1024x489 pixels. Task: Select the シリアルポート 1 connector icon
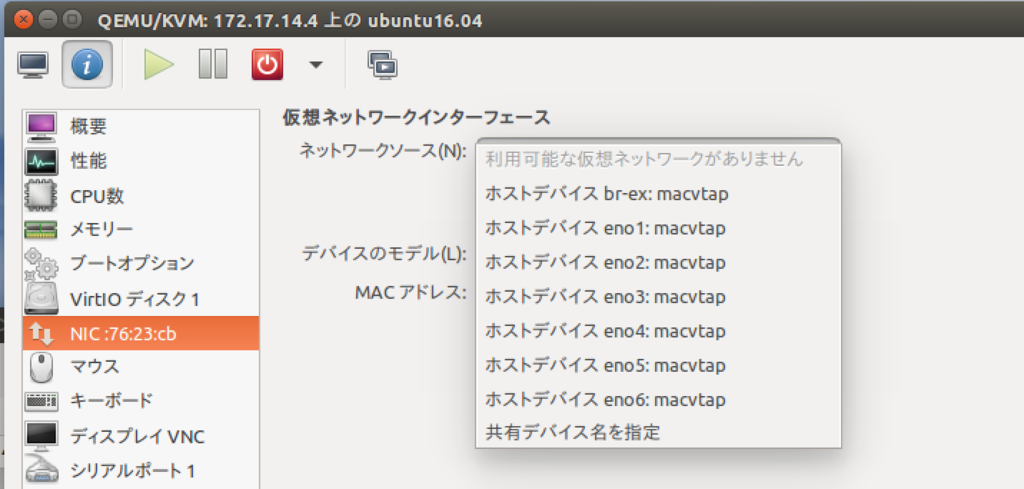(42, 470)
